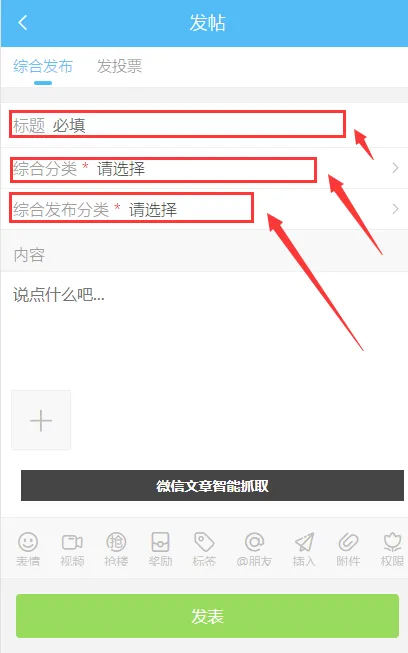
Task: Click the 微信文章智能抓取 button
Action: click(212, 486)
